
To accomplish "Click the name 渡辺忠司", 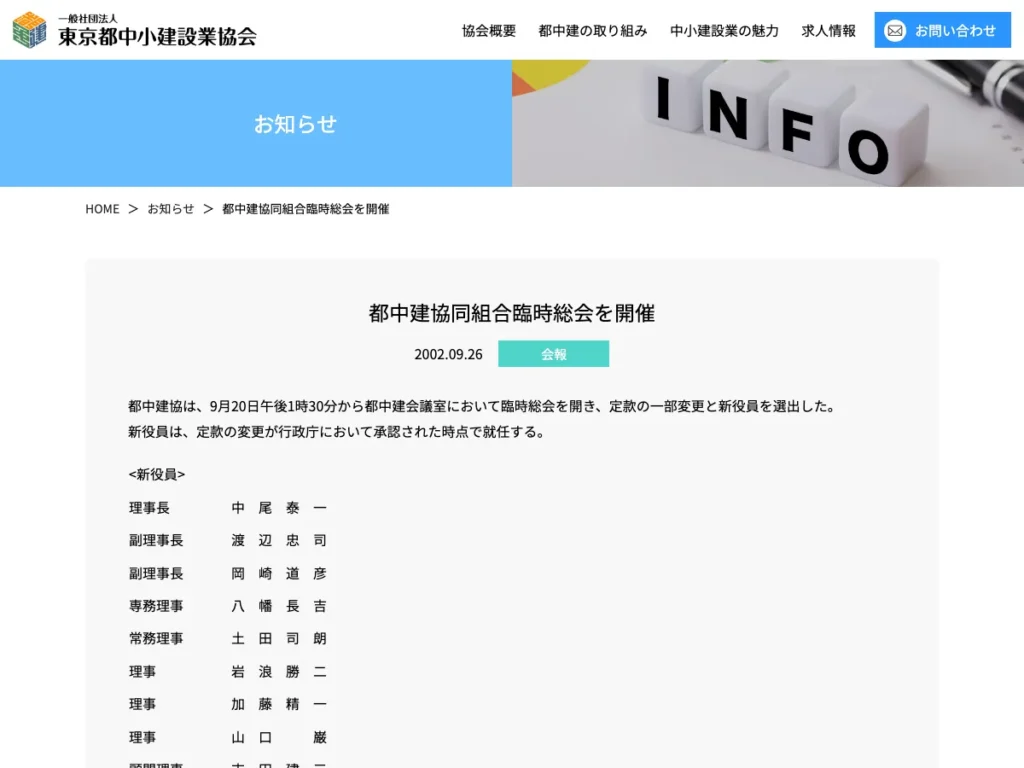I will coord(279,541).
